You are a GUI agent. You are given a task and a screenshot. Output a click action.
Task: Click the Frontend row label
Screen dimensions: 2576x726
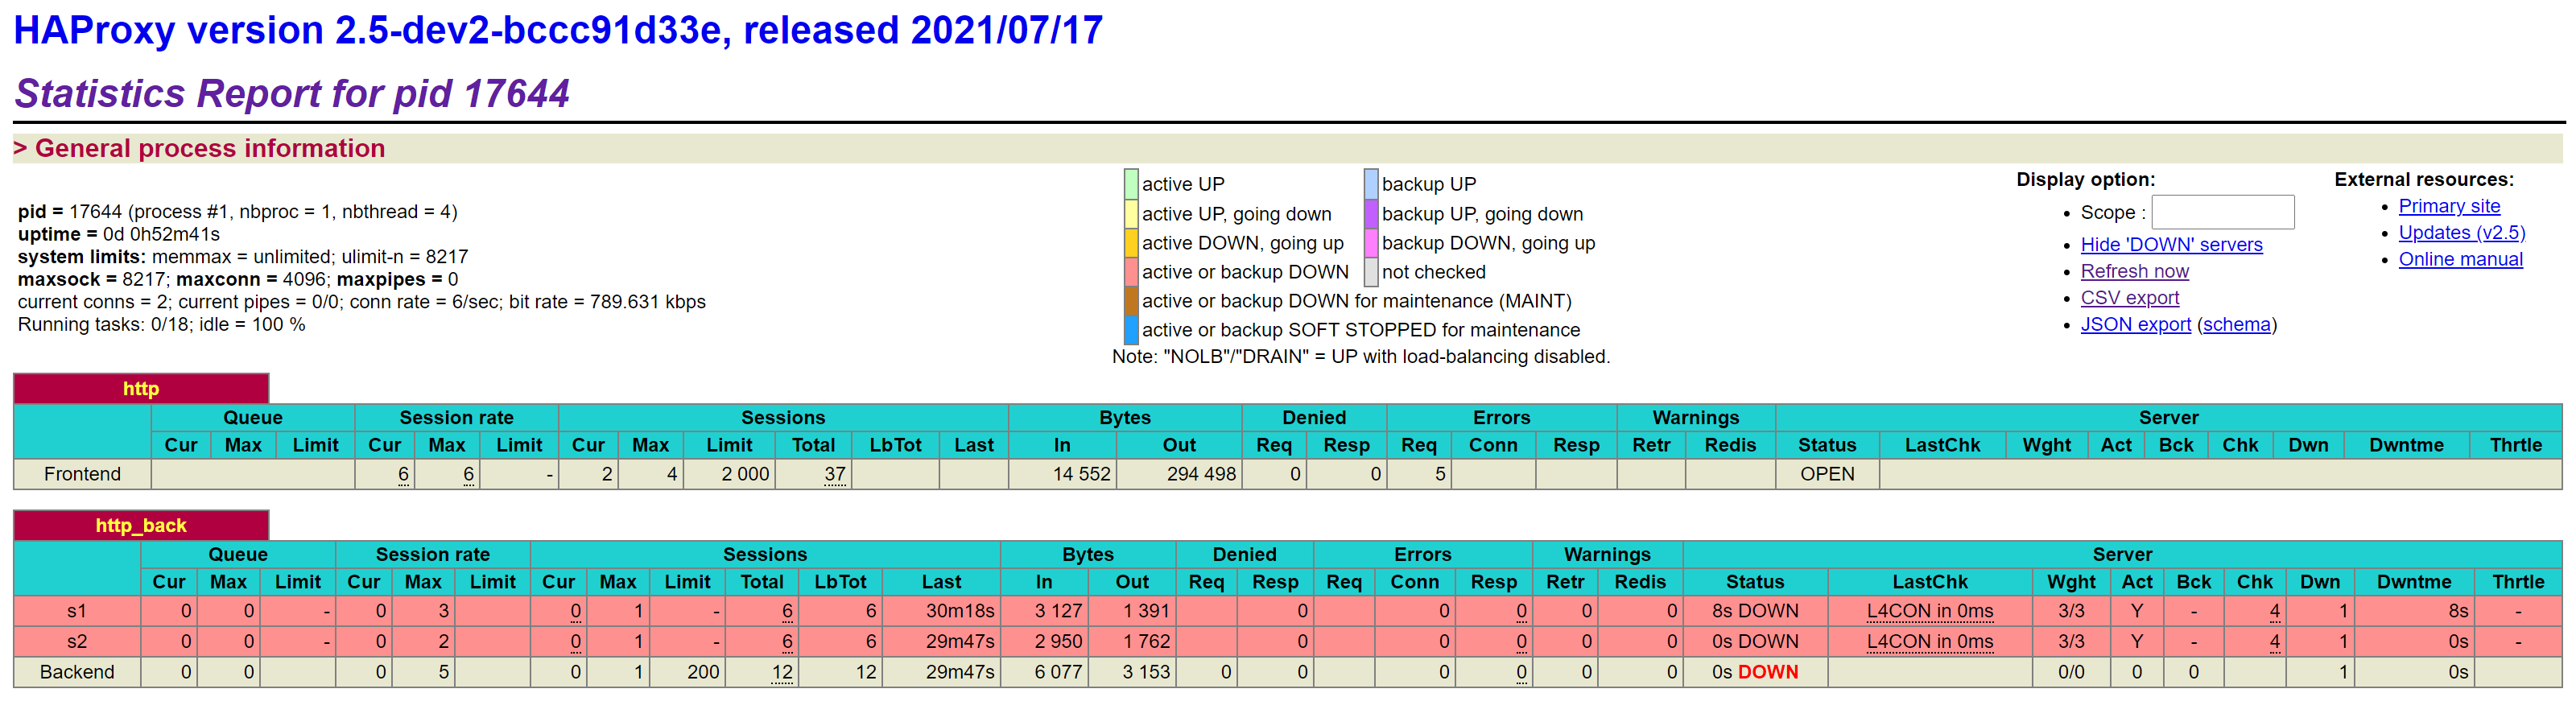coord(82,474)
